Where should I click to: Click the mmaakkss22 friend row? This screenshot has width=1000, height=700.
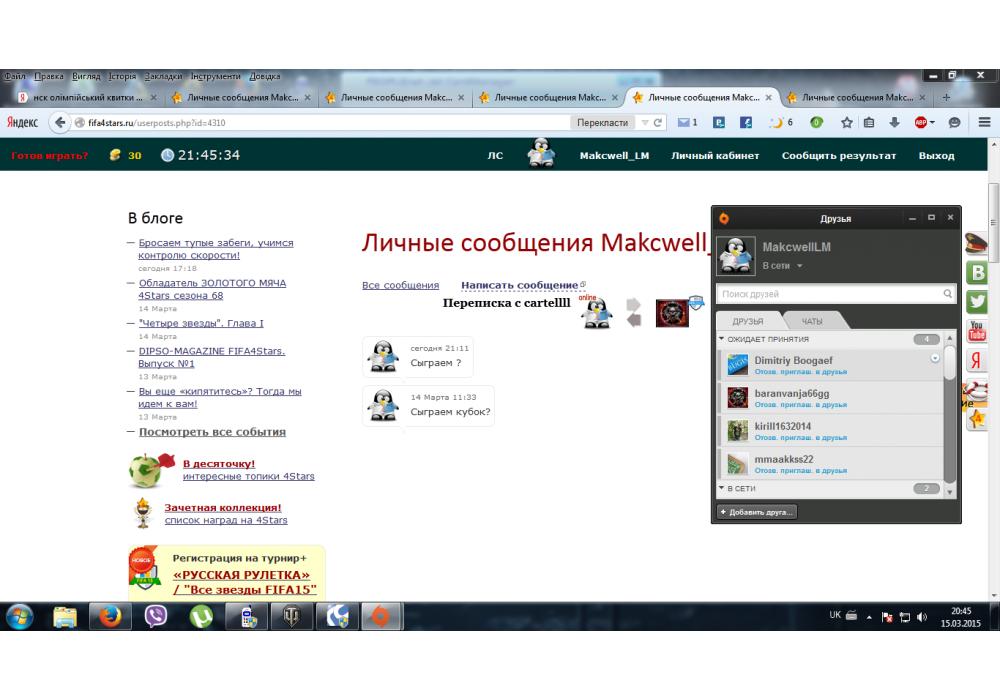(830, 463)
